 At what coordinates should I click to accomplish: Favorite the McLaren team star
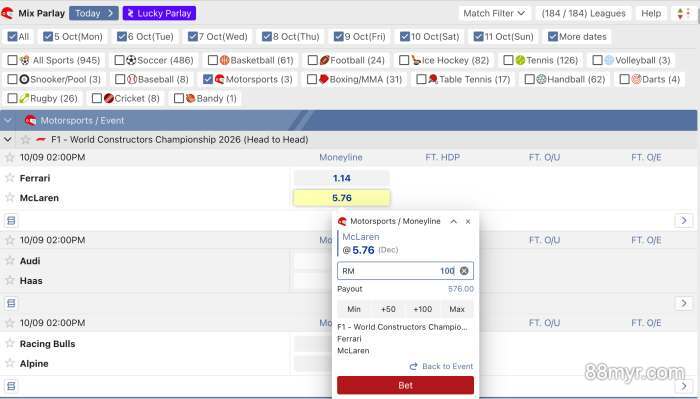(x=9, y=197)
